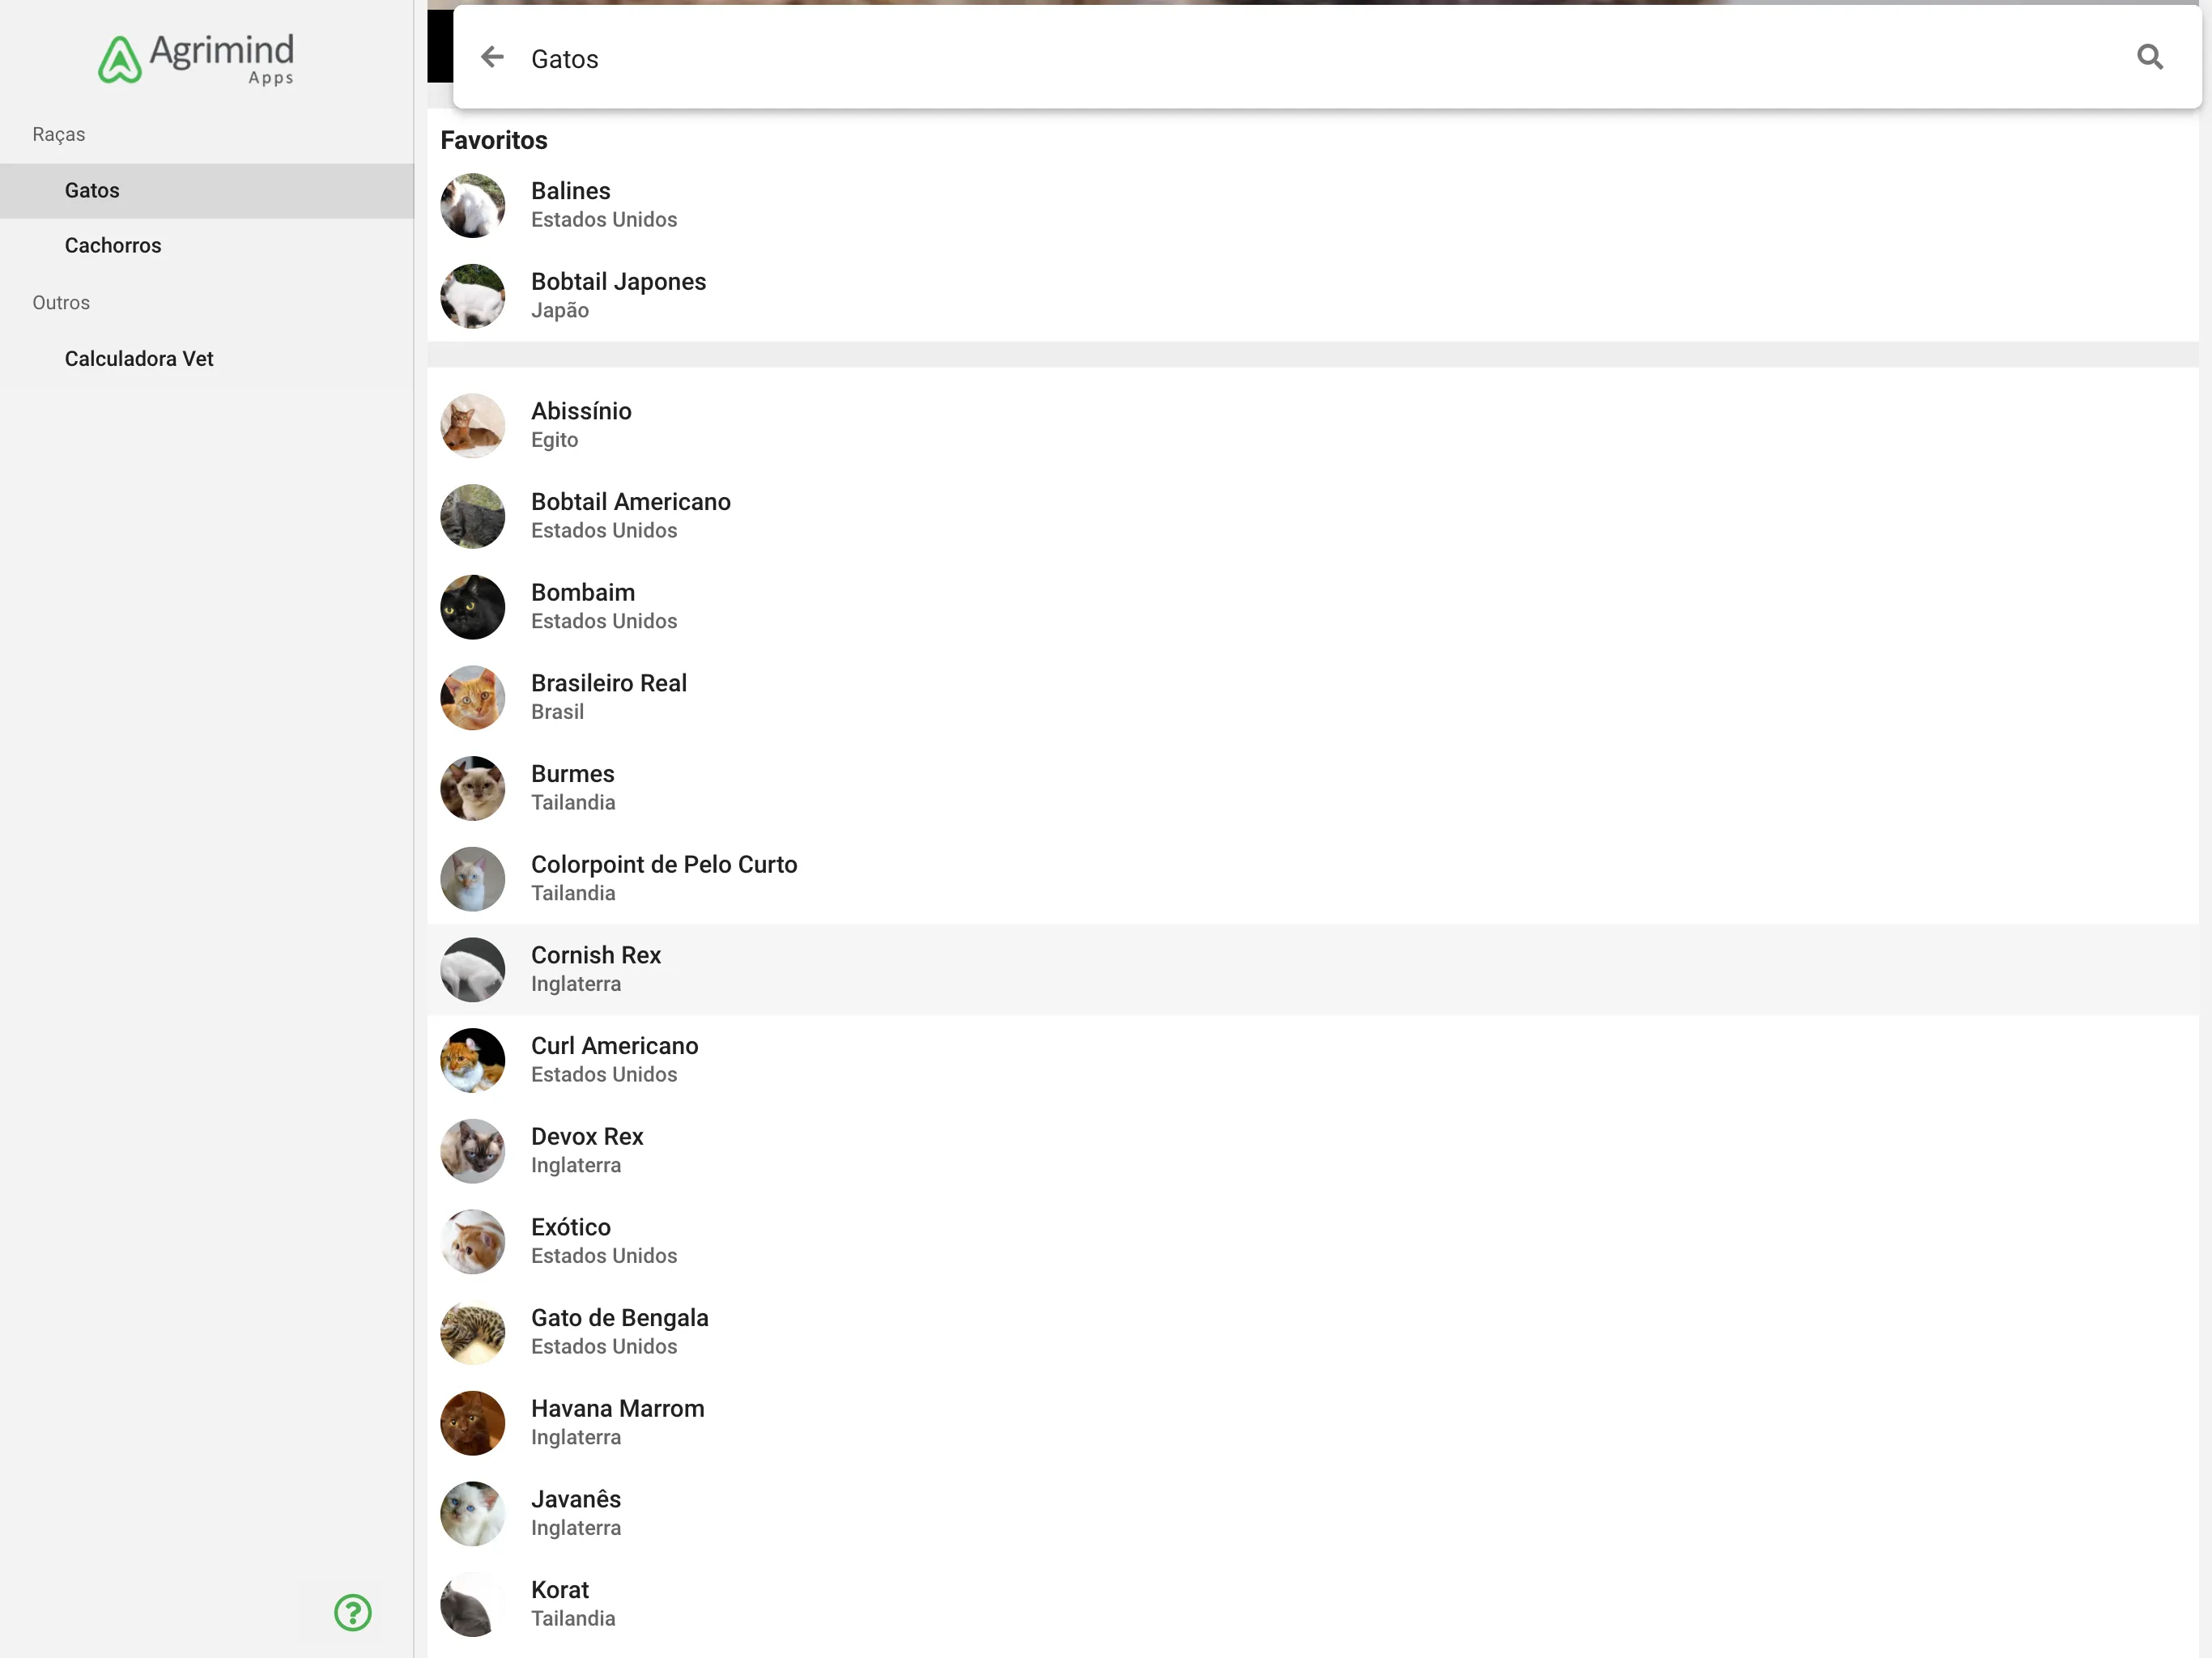Image resolution: width=2212 pixels, height=1658 pixels.
Task: Expand the Raças sidebar section
Action: pos(57,132)
